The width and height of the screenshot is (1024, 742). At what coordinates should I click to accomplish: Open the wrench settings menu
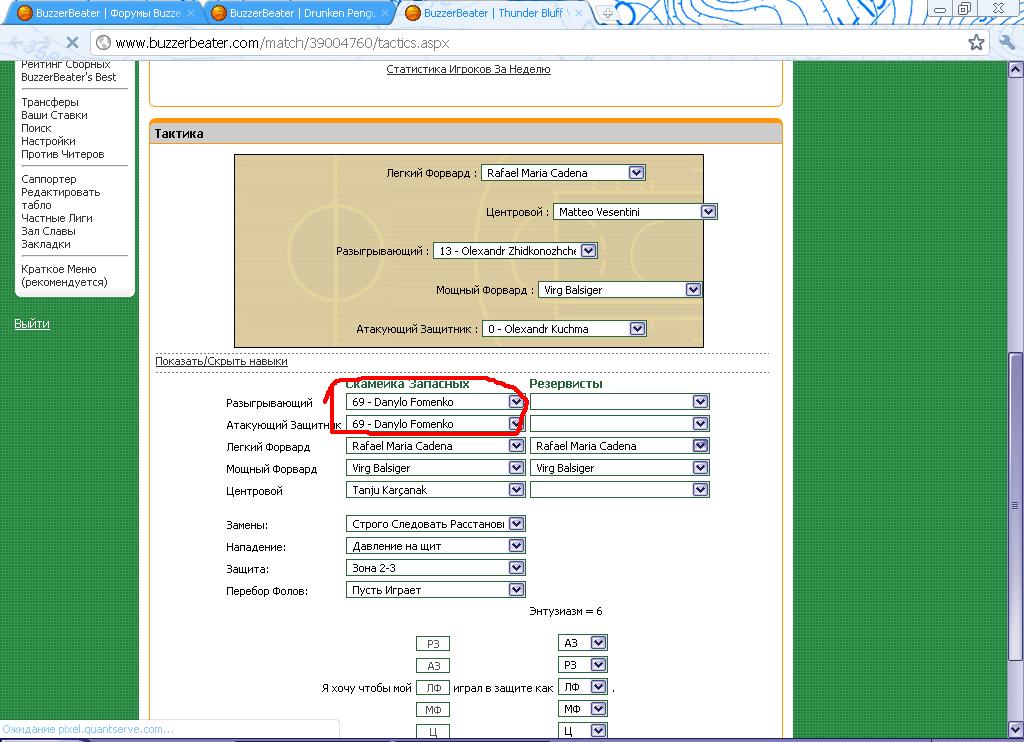1007,43
